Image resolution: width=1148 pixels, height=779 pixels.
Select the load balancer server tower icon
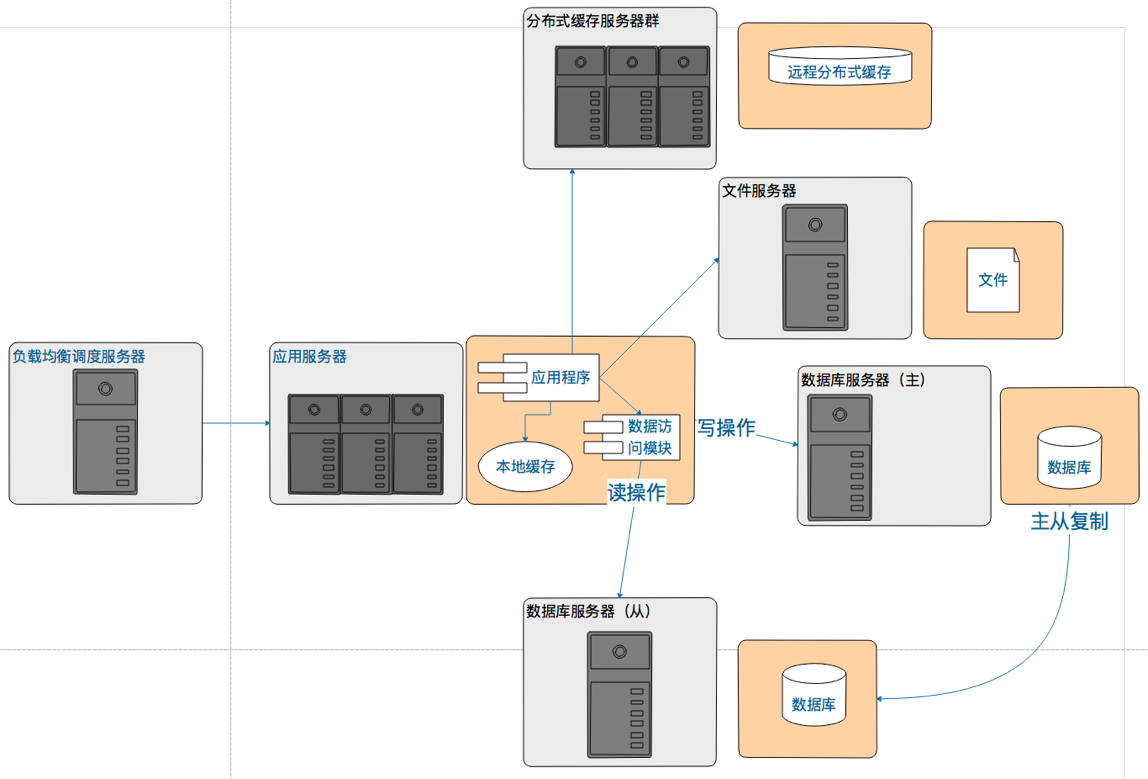coord(105,431)
